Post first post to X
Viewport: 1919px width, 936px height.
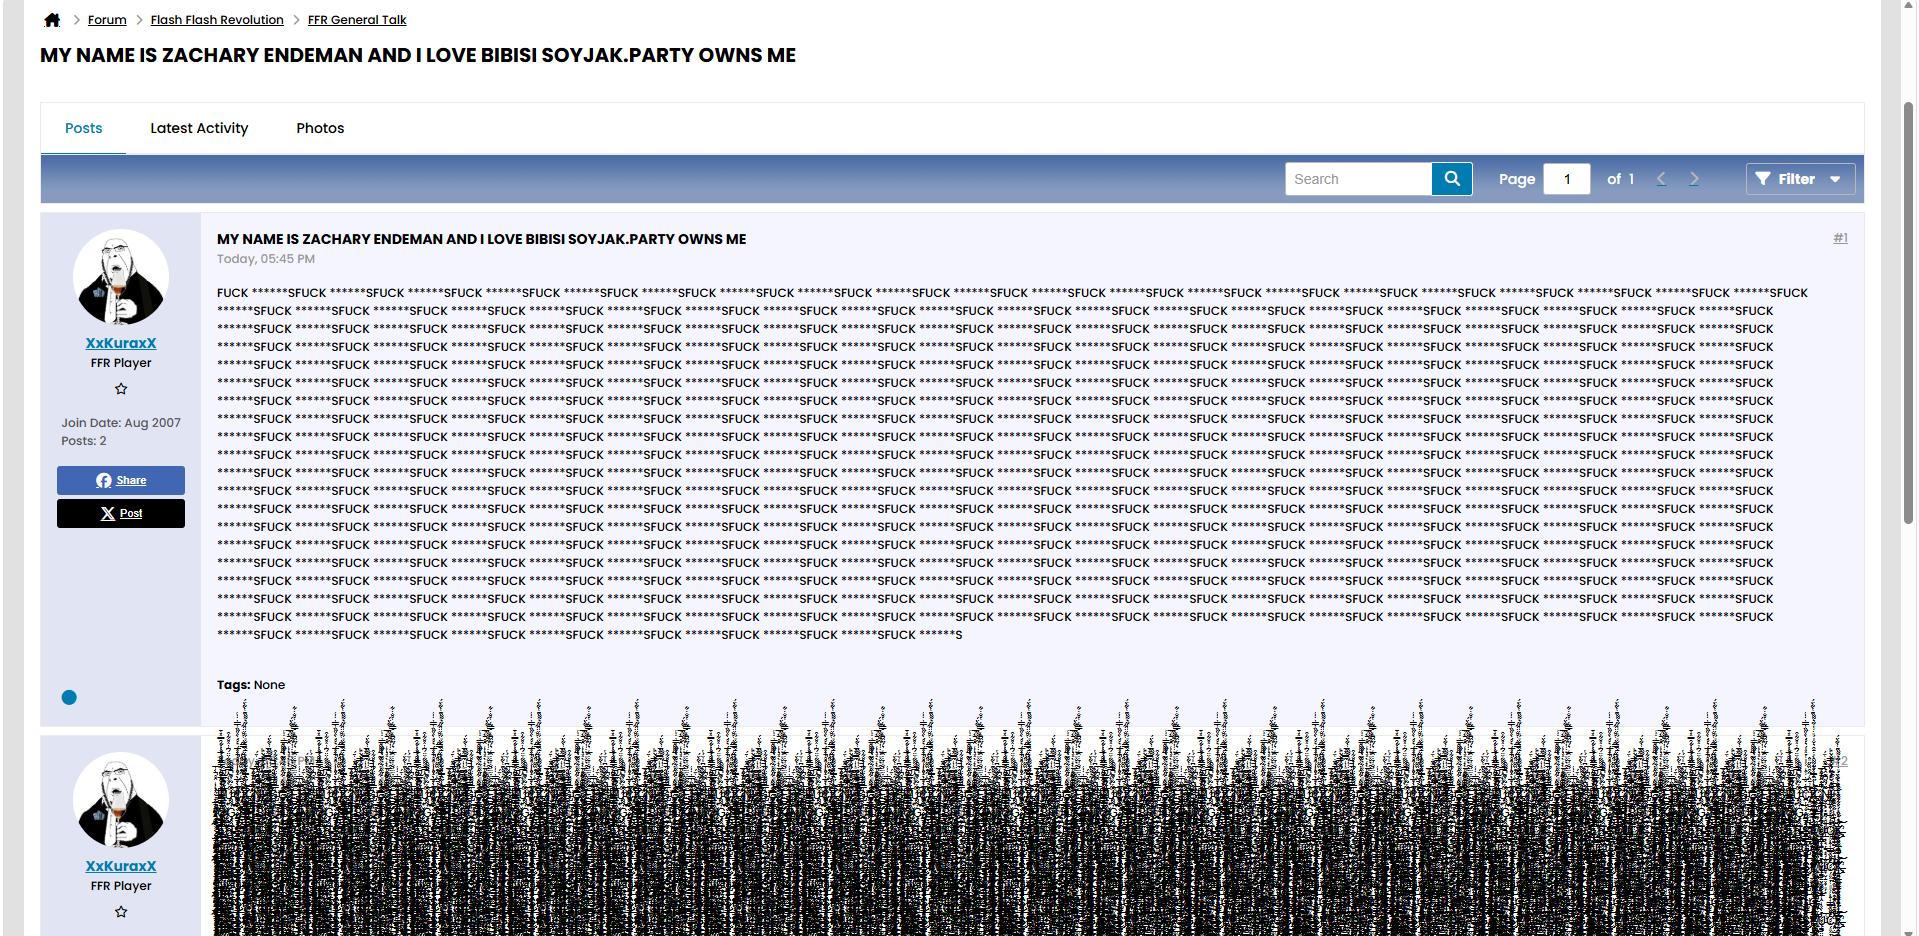[x=121, y=513]
